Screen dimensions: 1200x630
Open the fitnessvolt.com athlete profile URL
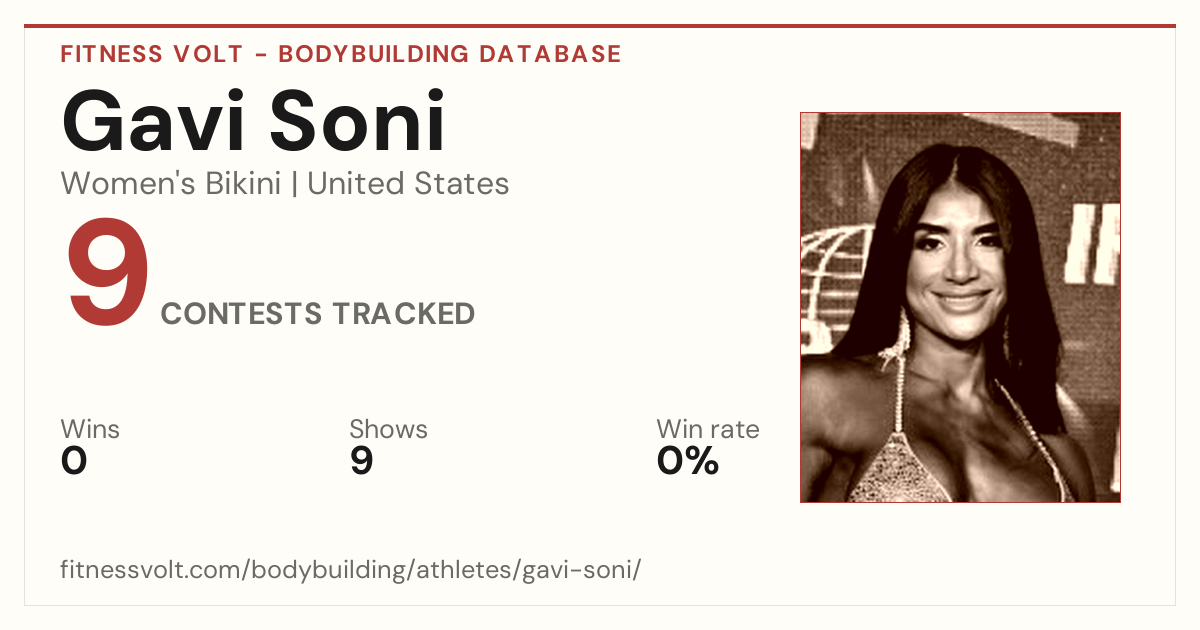[351, 571]
